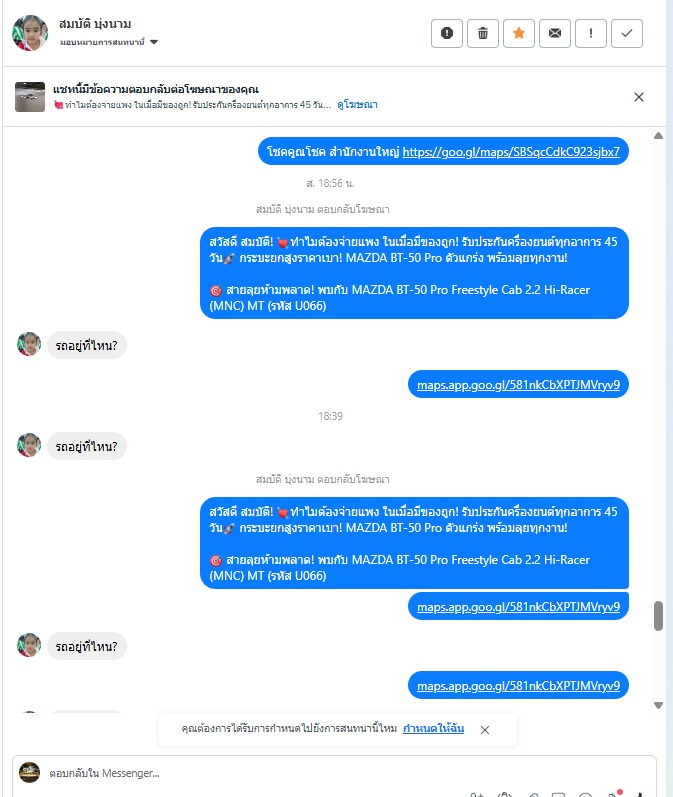Click the spam report icon
673x797 pixels.
[446, 34]
